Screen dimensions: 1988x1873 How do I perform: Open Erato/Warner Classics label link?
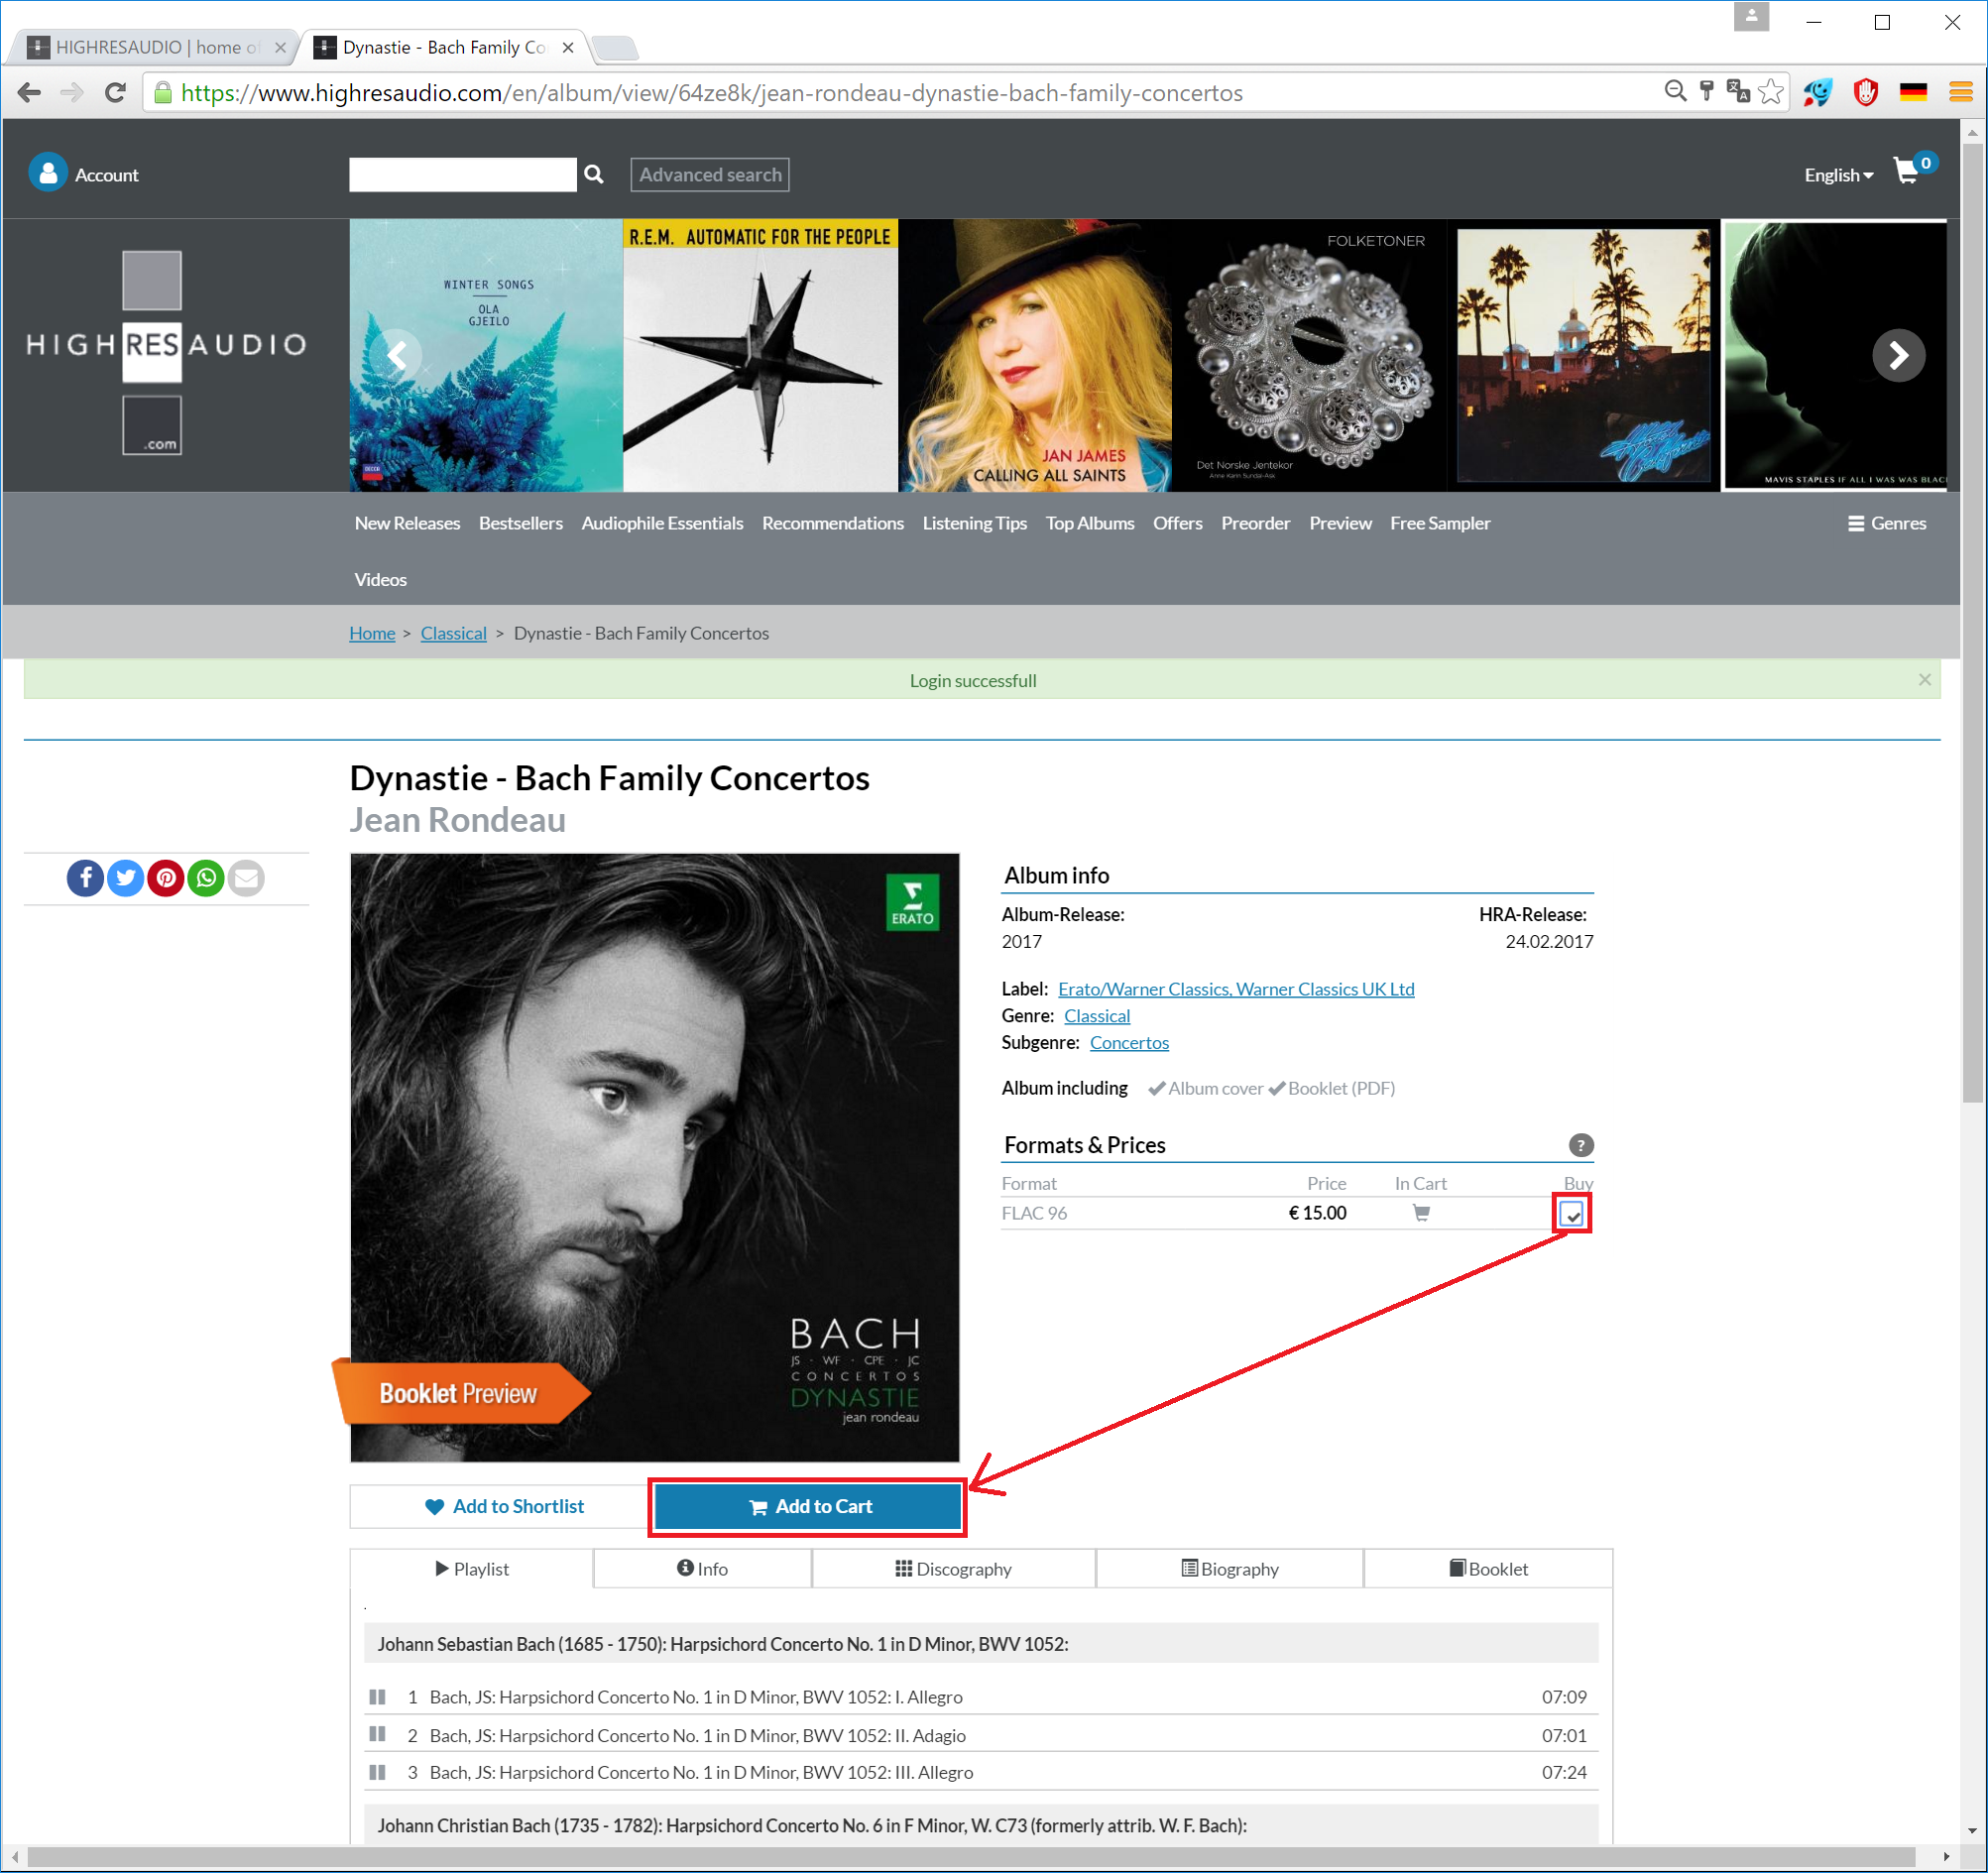[x=1236, y=989]
